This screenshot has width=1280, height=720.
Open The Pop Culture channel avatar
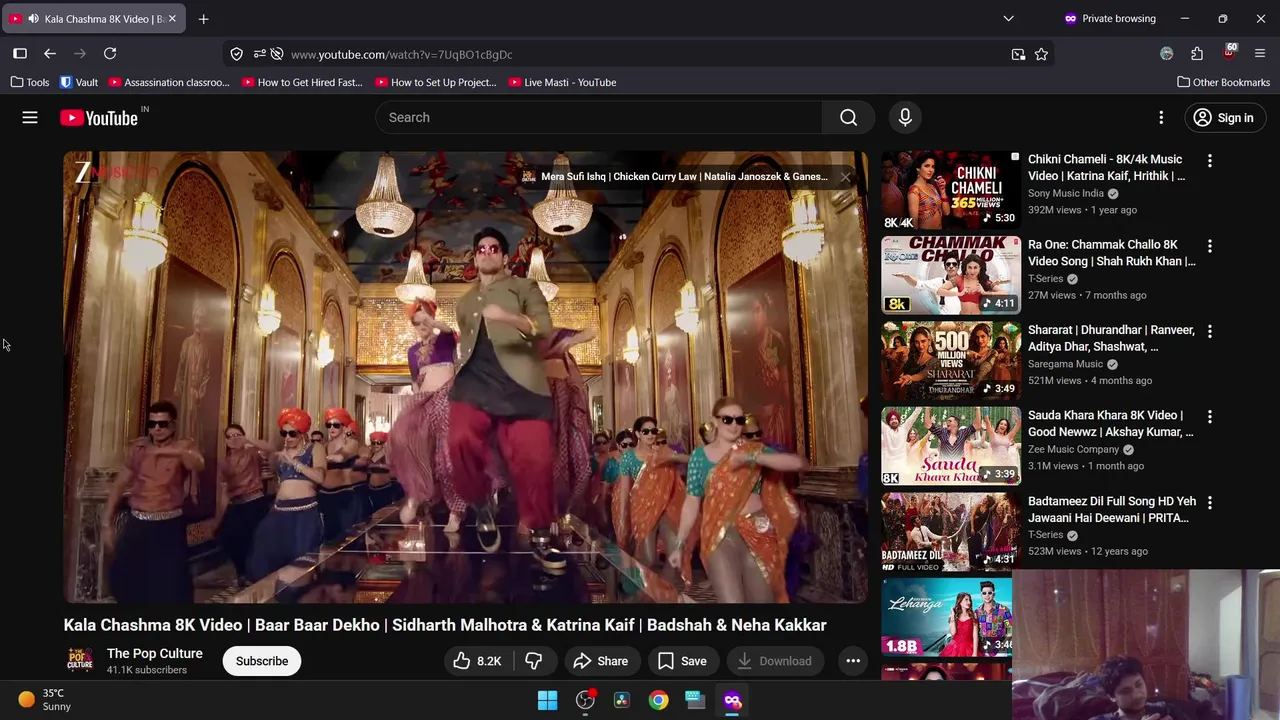(x=80, y=661)
